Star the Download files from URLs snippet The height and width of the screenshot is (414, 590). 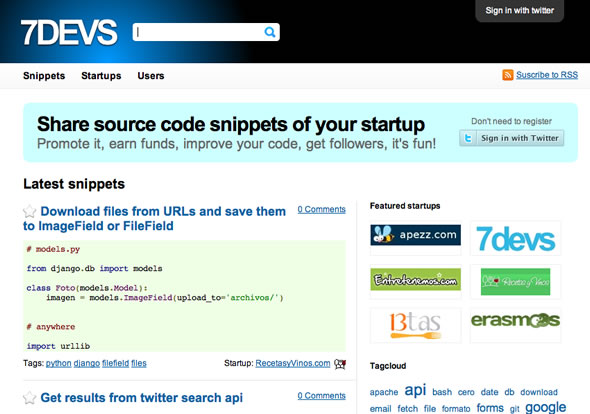tap(29, 212)
